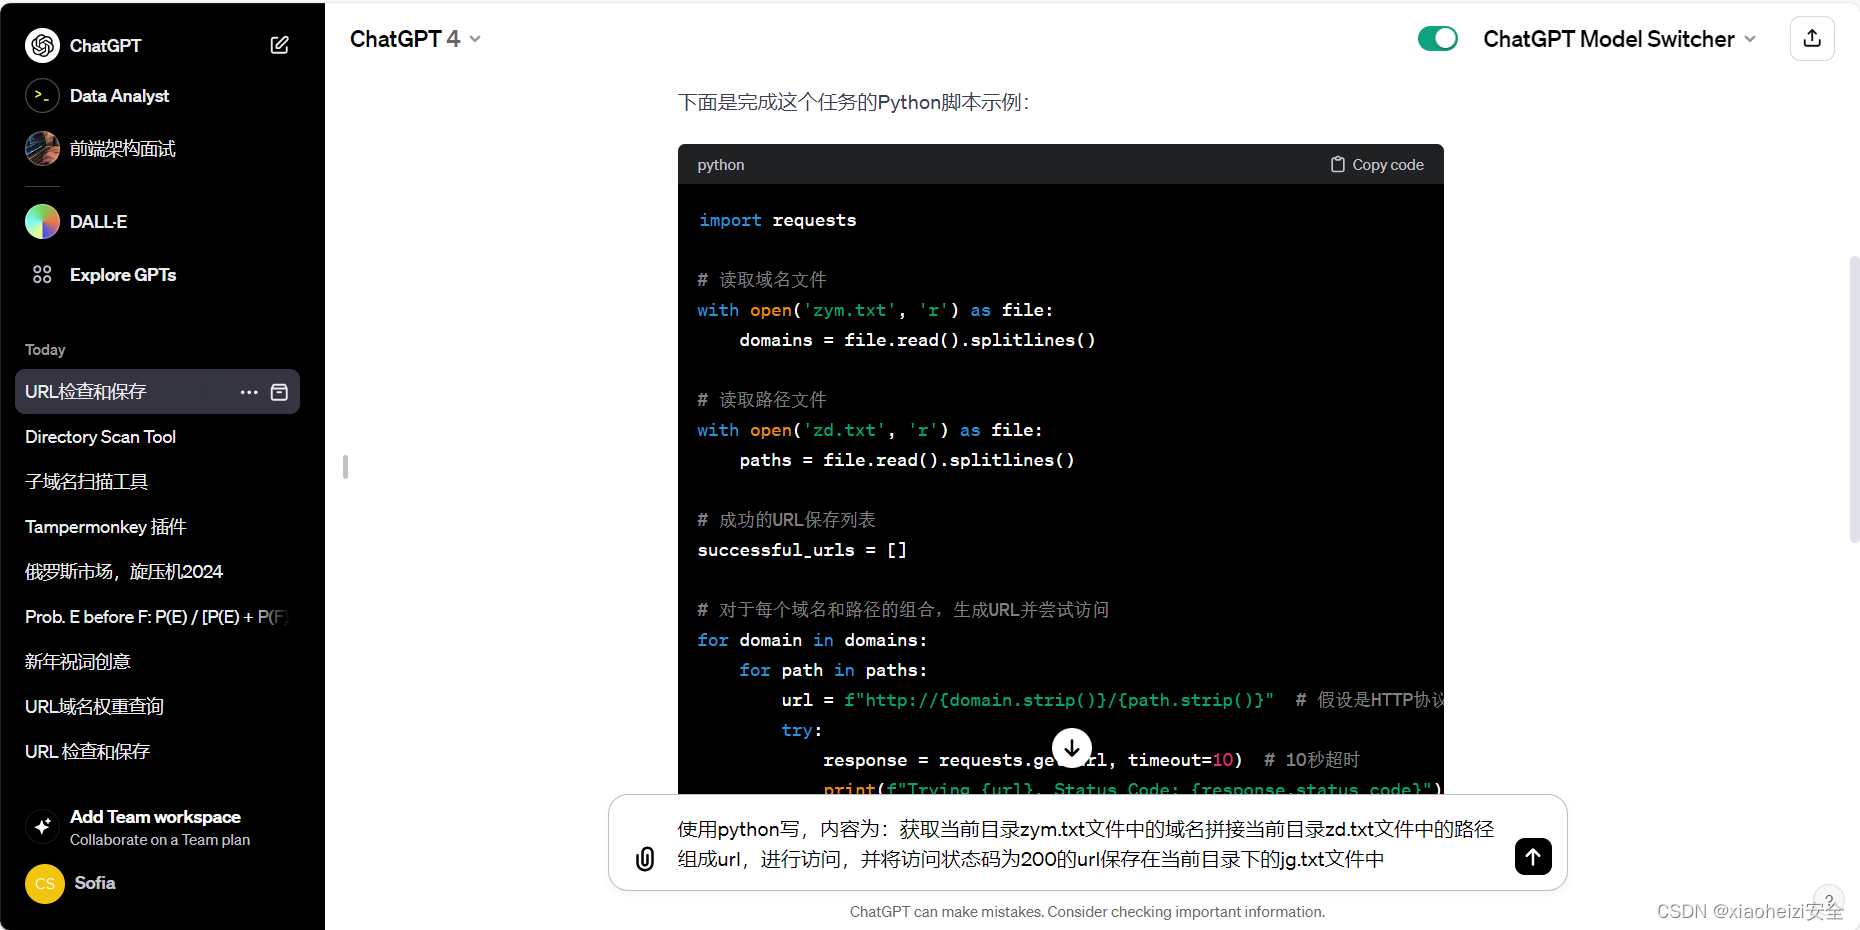1860x930 pixels.
Task: Click the page vertical scrollbar
Action: click(x=1854, y=400)
